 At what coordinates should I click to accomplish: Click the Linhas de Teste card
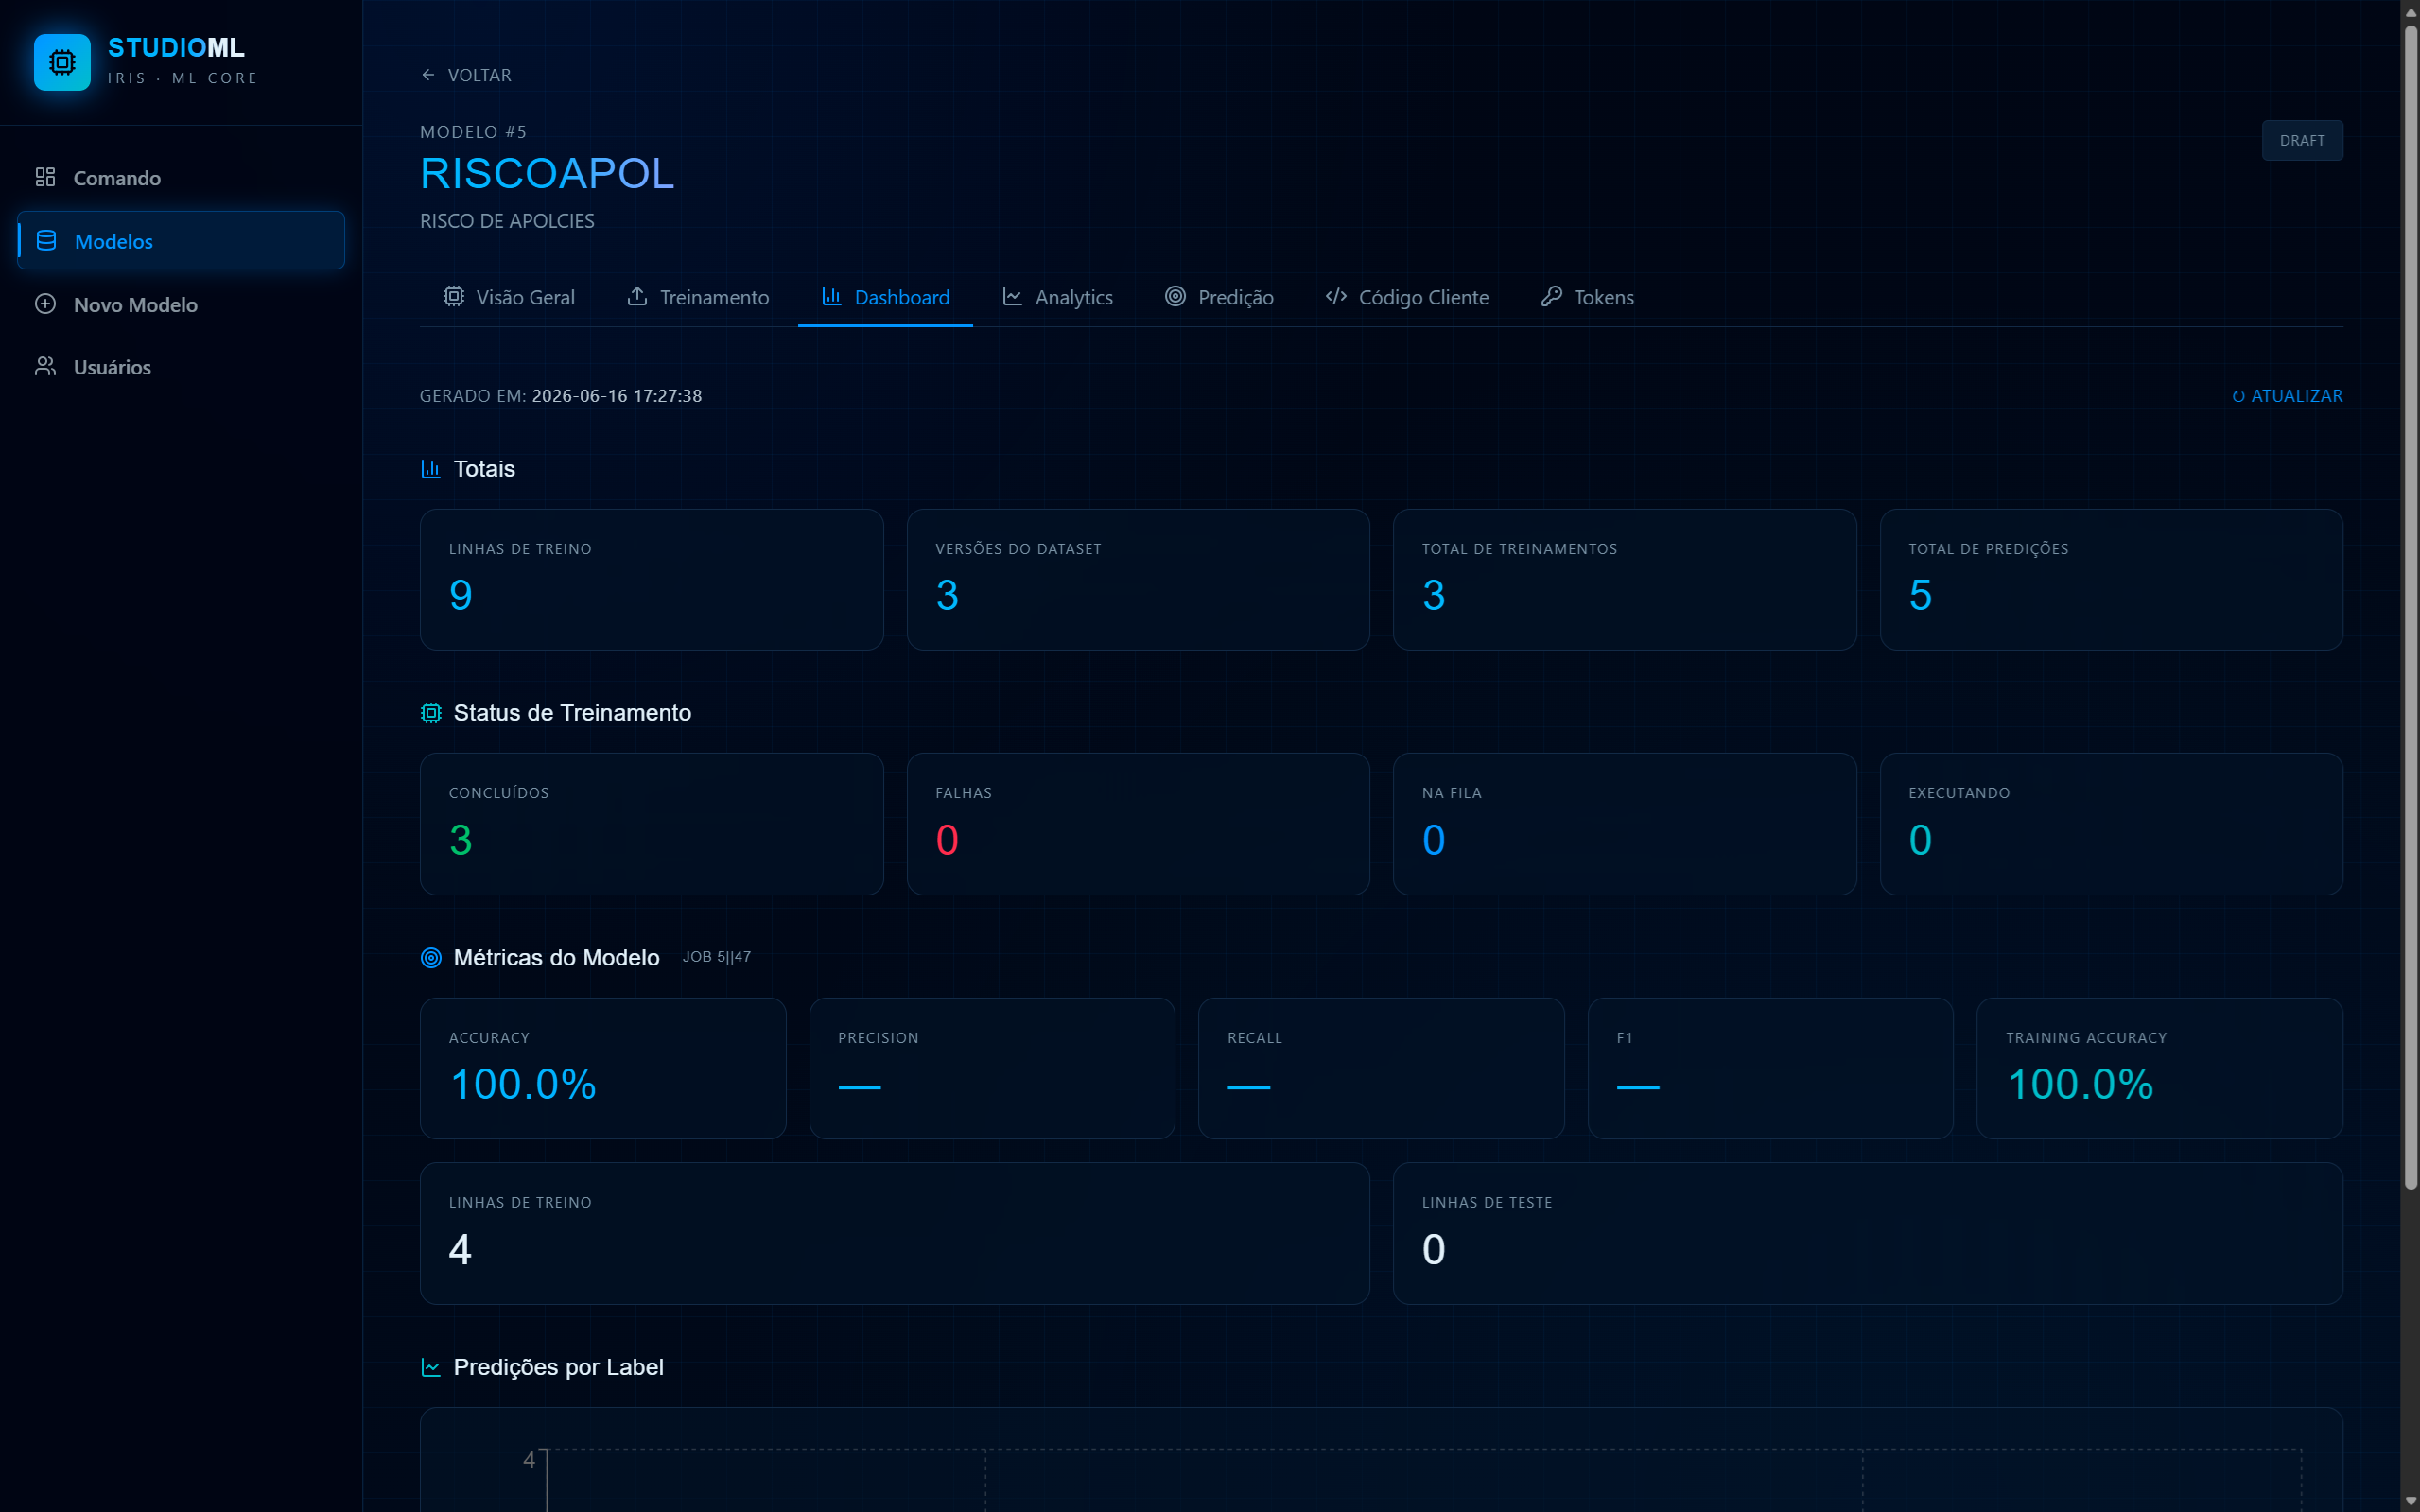point(1868,1233)
